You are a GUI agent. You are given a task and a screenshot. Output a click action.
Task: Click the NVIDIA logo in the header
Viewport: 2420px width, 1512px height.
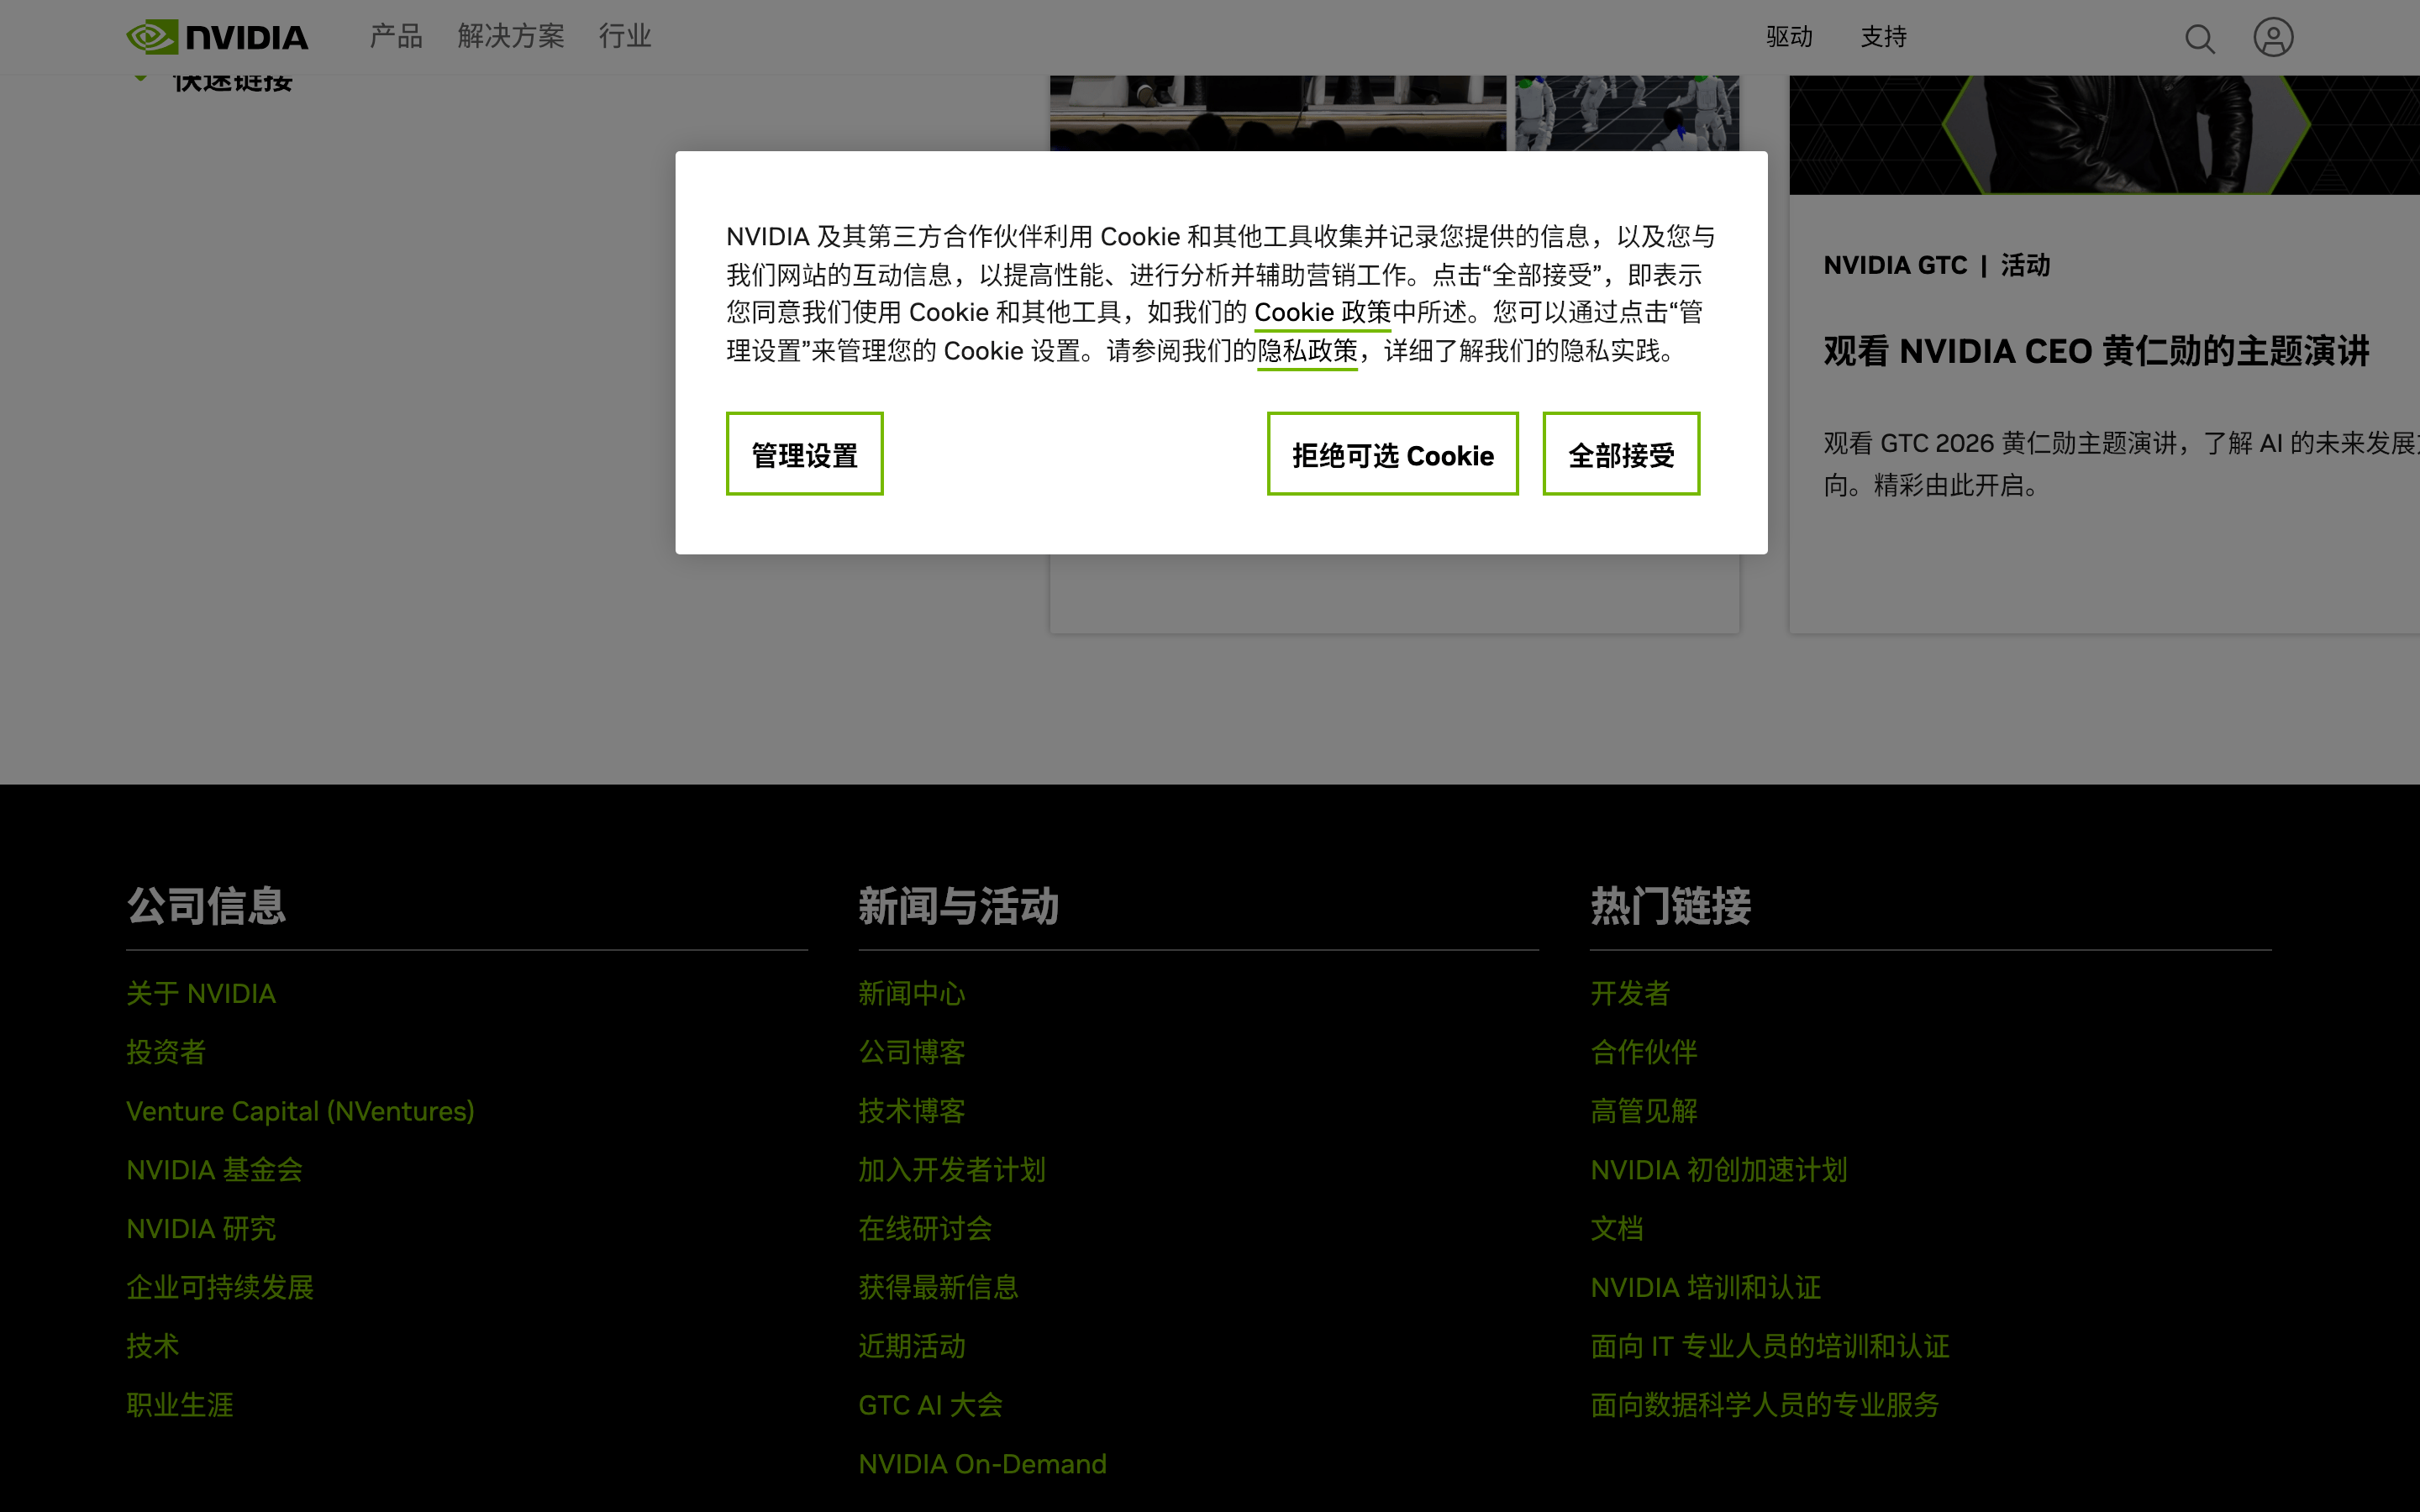217,37
